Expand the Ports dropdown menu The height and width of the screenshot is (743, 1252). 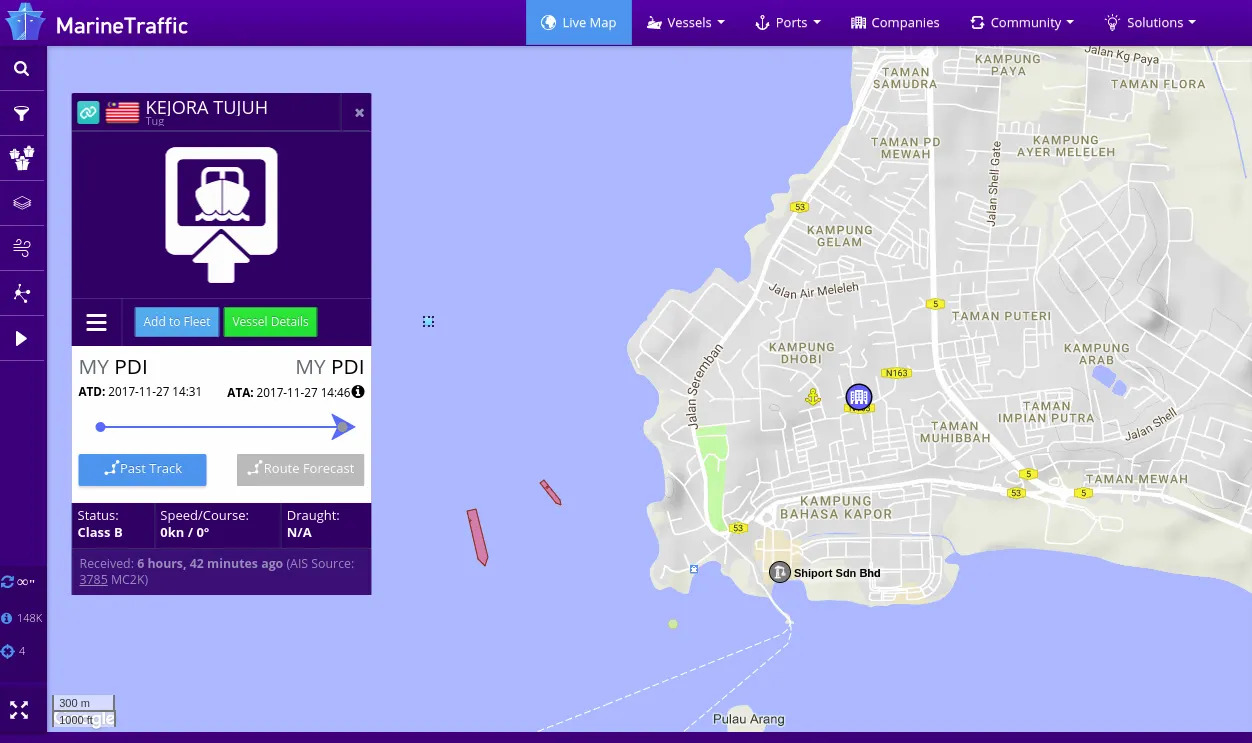(788, 22)
